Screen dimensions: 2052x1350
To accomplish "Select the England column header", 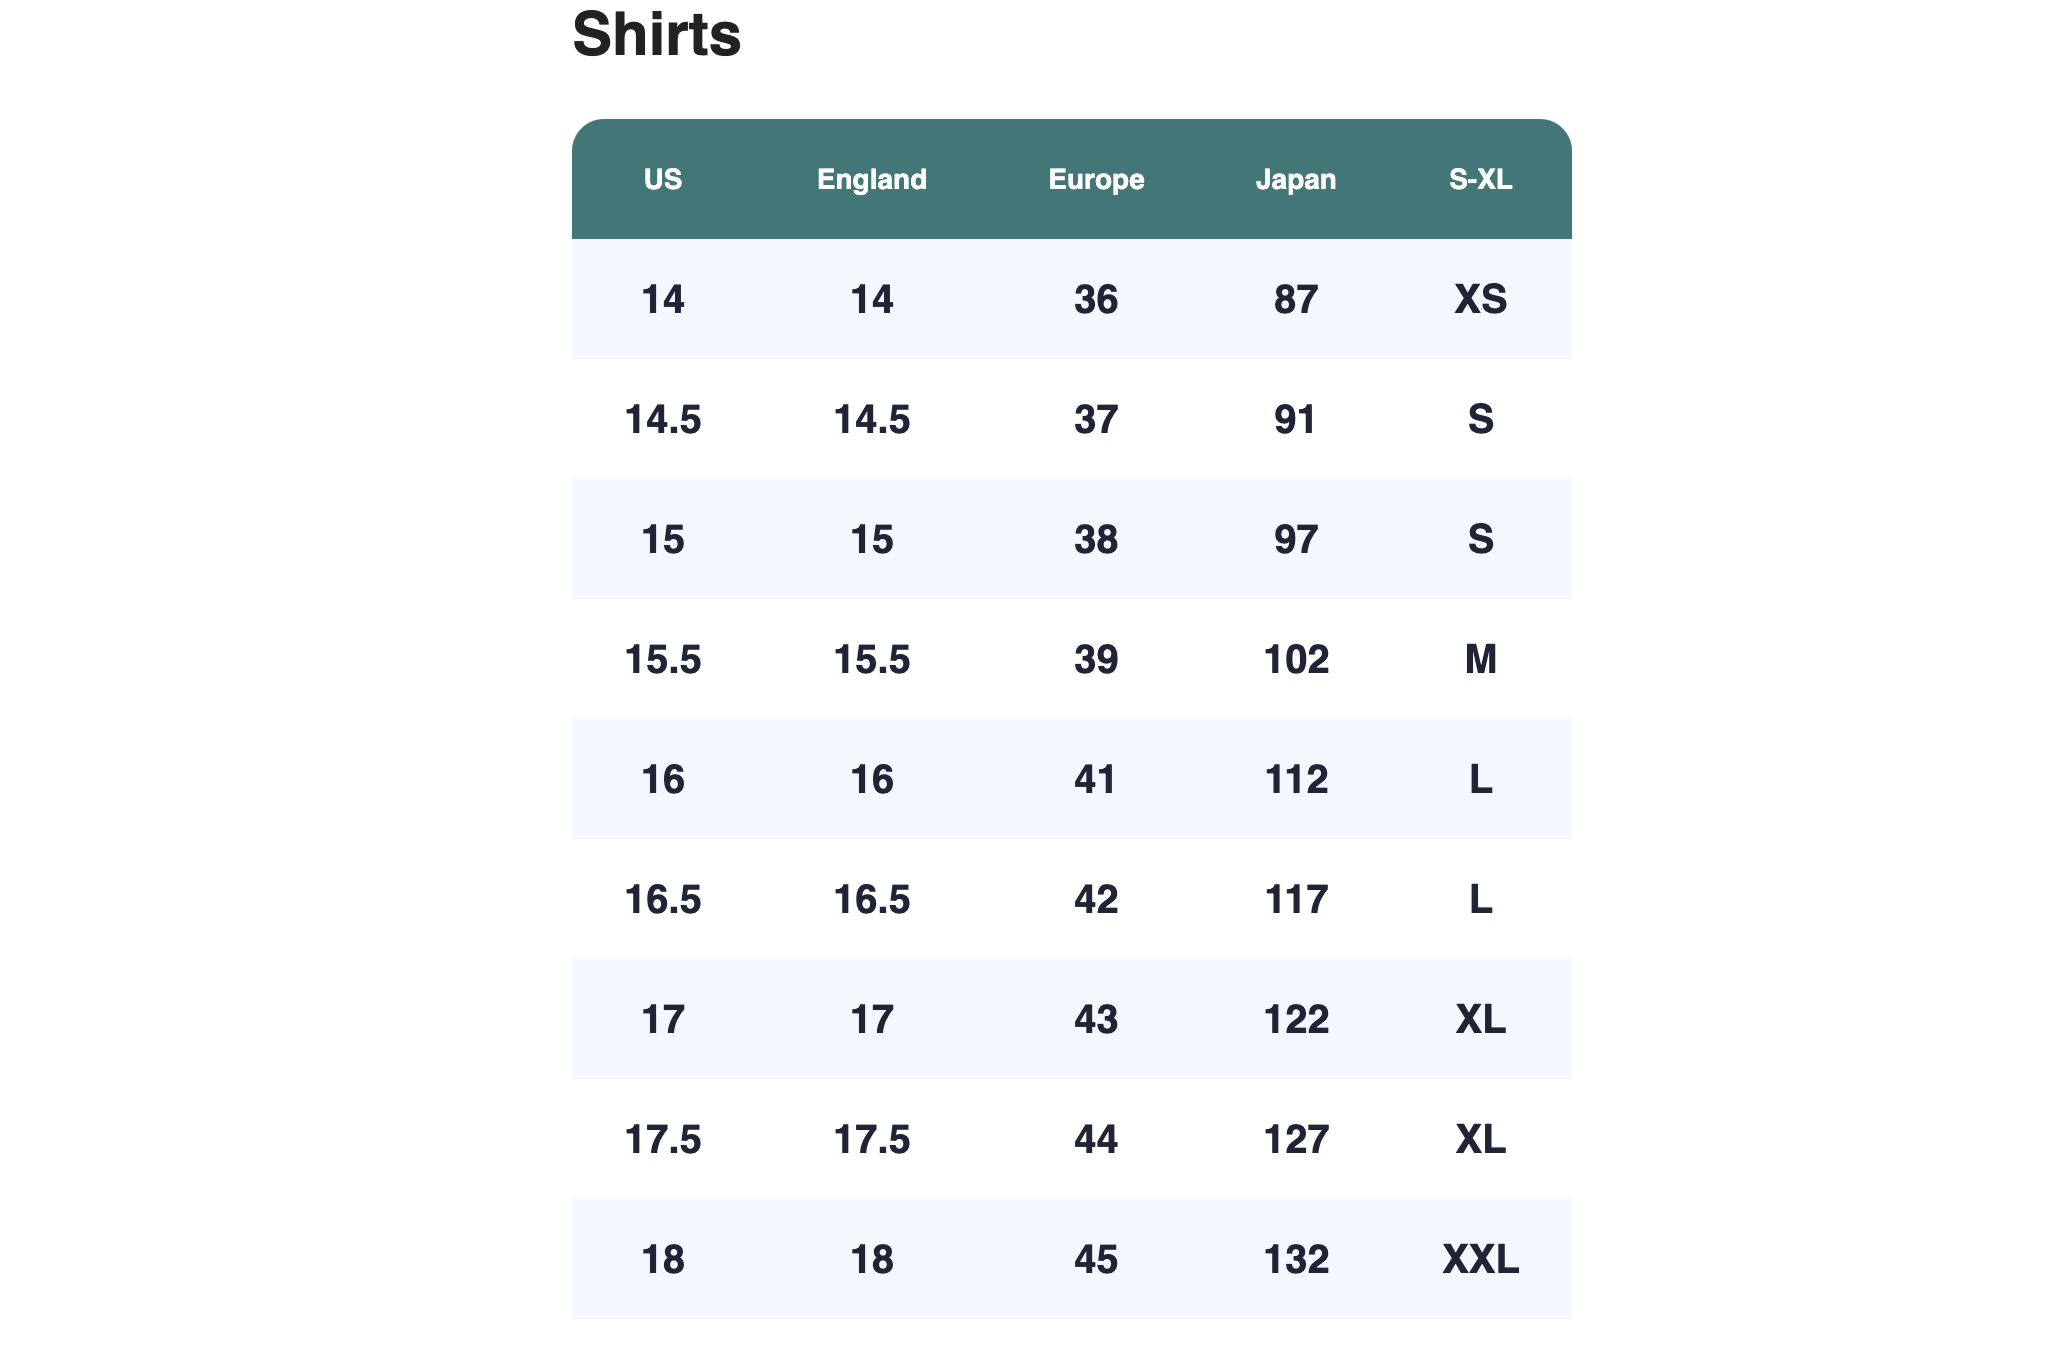I will pos(872,179).
